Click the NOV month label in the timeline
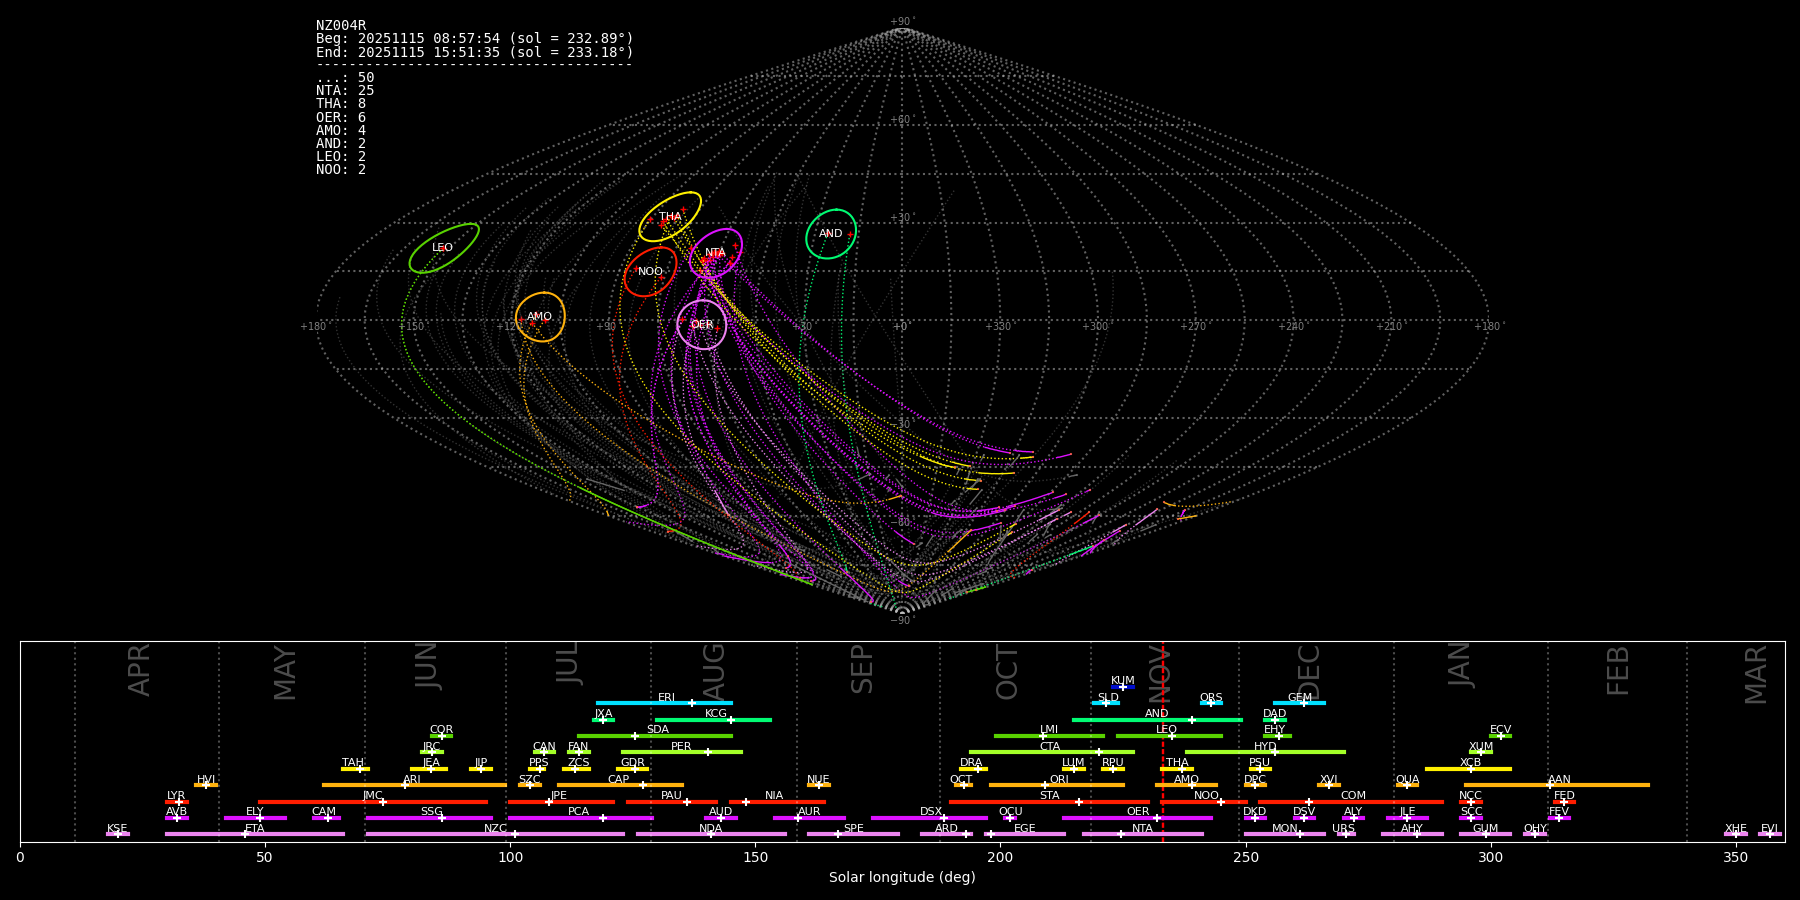1800x900 pixels. pyautogui.click(x=1158, y=668)
